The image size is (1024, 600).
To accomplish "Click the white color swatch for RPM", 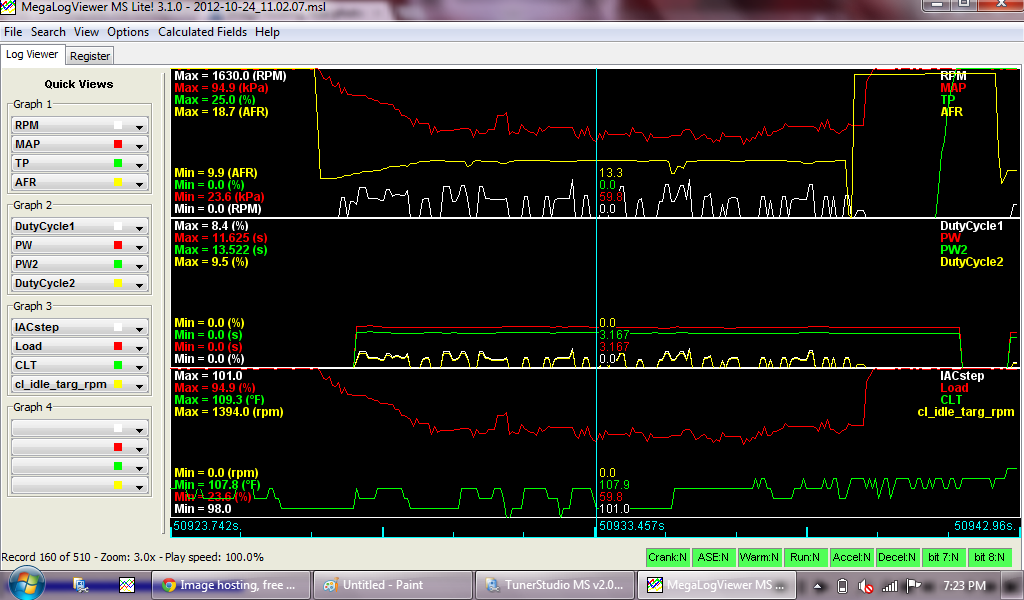I will click(118, 125).
